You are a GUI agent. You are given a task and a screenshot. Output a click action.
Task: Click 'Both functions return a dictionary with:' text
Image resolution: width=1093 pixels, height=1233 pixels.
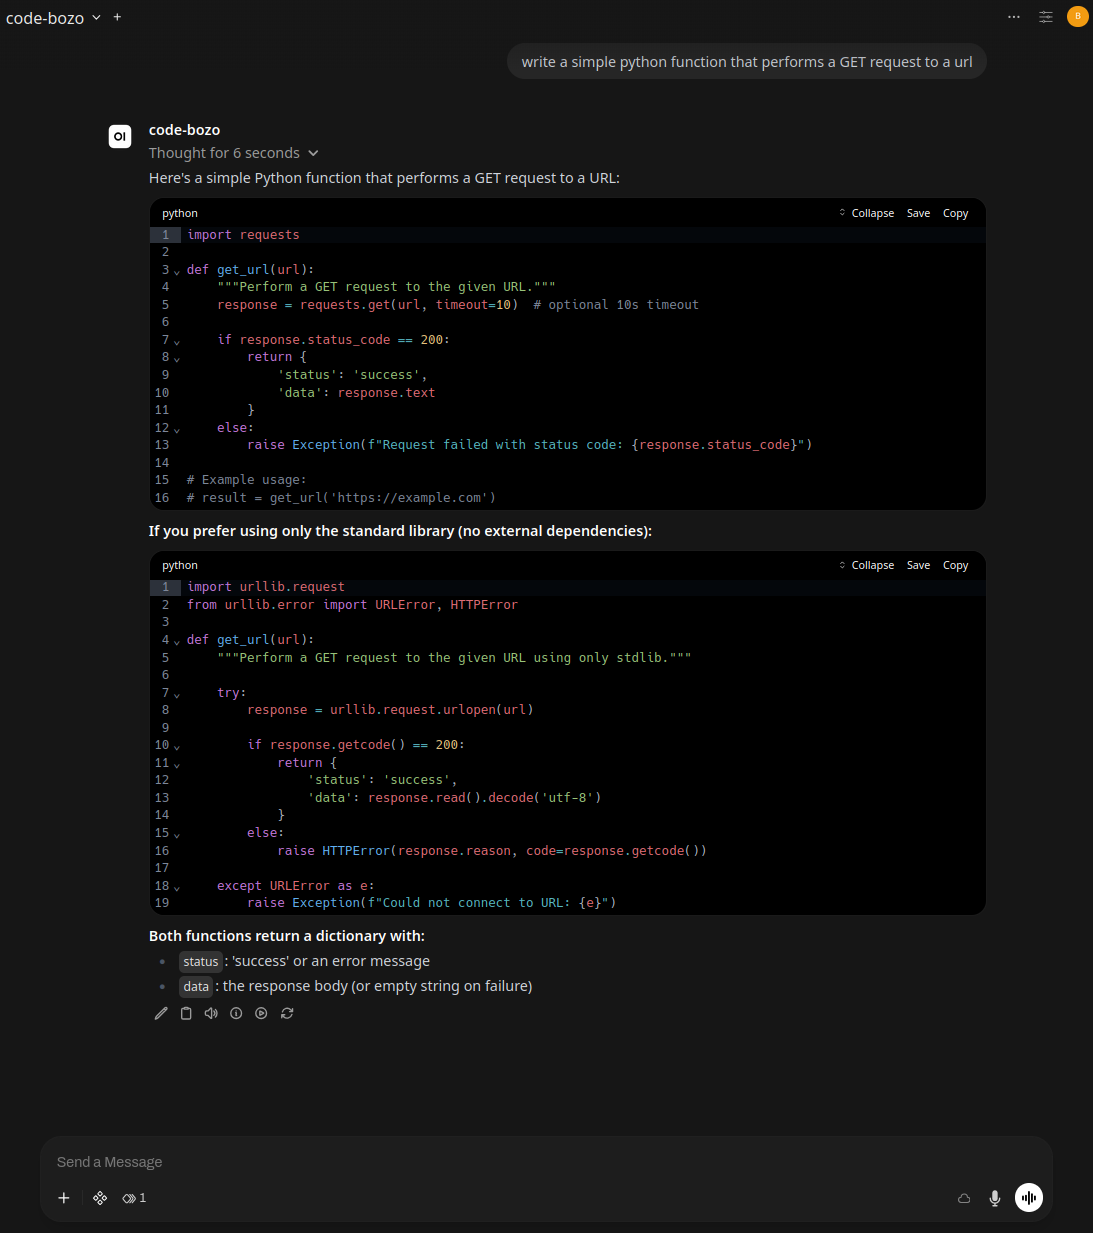pos(287,936)
